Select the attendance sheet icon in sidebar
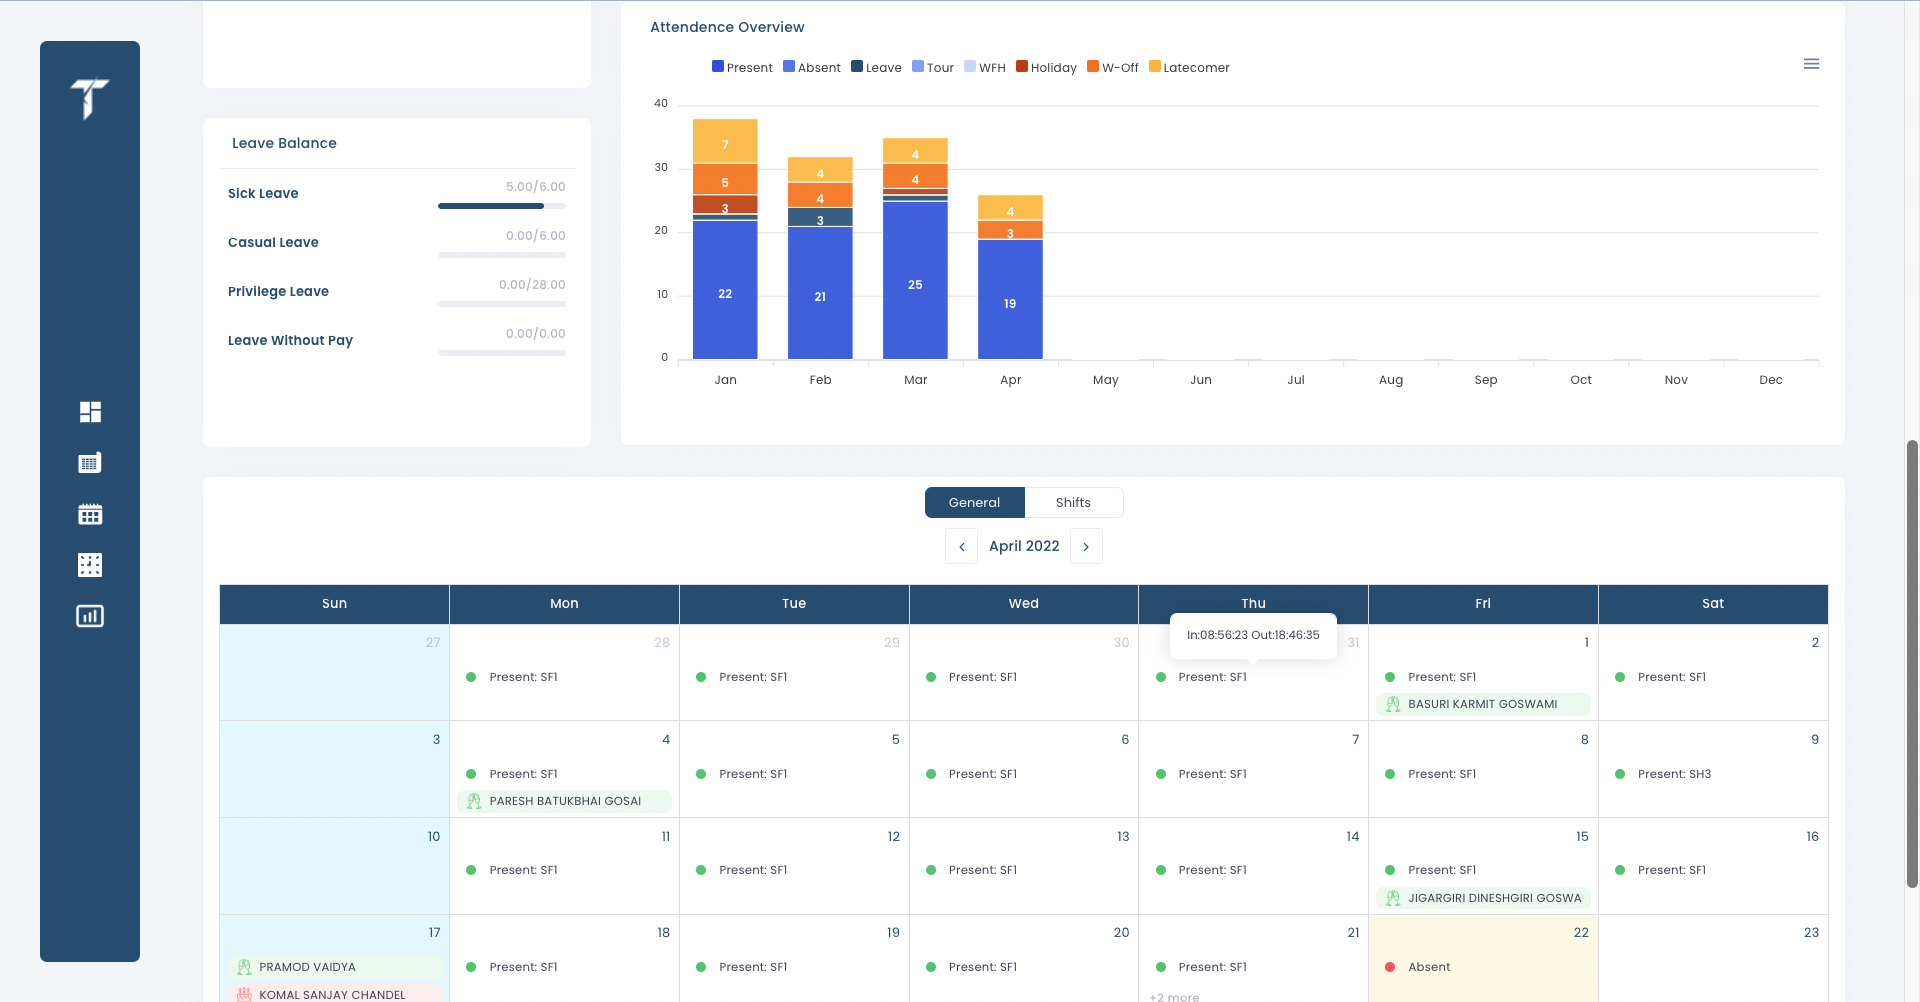Screen dimensions: 1920x1002 point(90,462)
